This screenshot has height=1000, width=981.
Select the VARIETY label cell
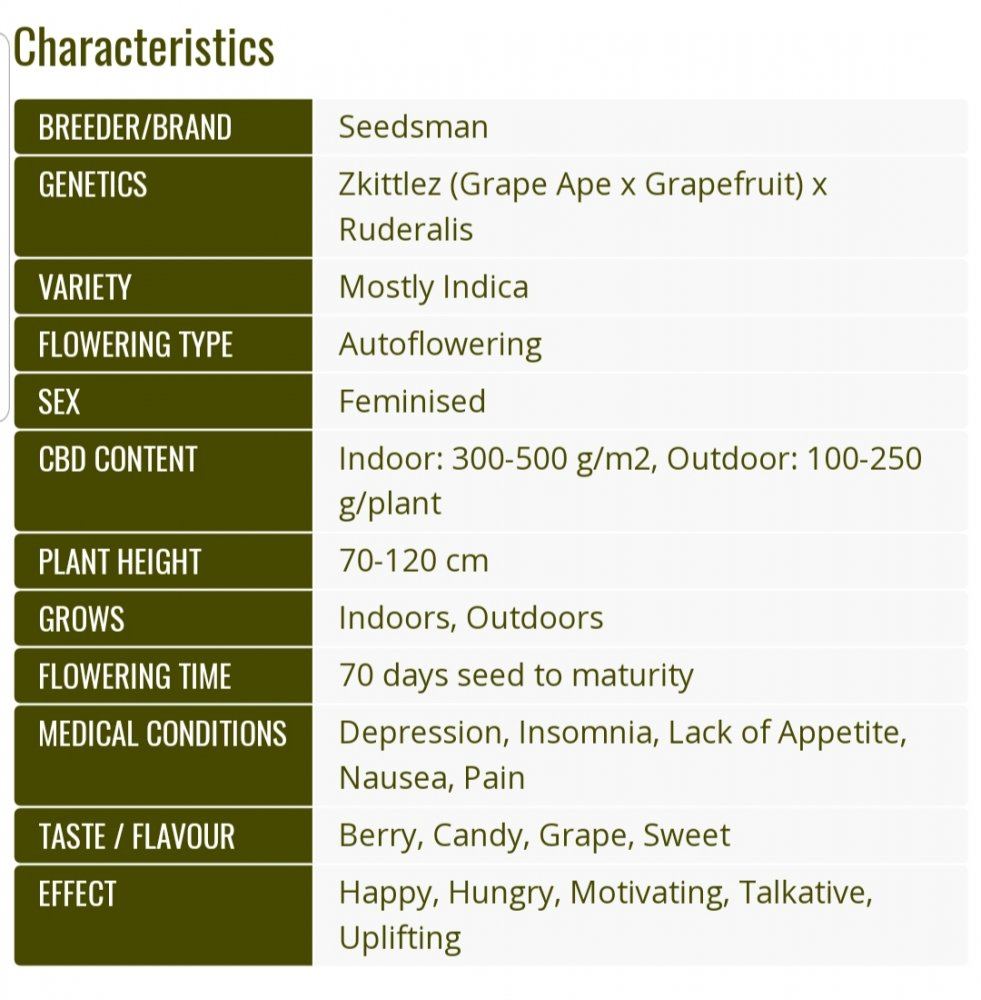coord(163,287)
